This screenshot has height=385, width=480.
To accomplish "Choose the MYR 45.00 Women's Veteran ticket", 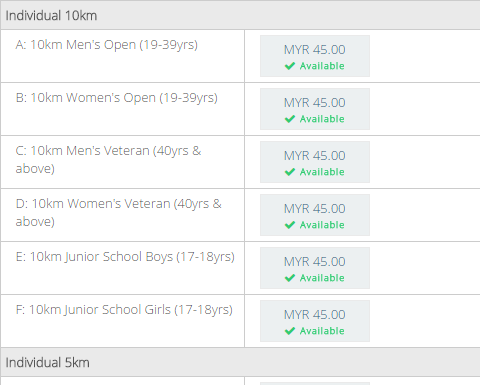I will click(x=315, y=215).
